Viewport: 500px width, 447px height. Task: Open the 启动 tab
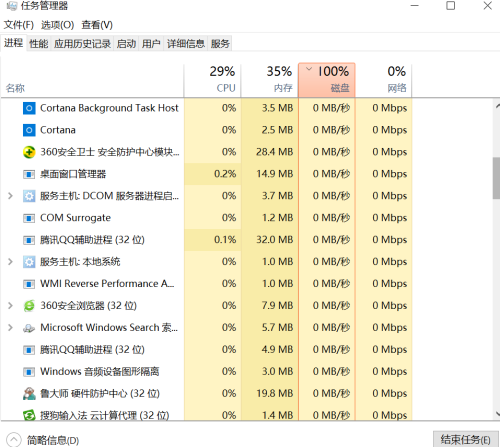126,43
